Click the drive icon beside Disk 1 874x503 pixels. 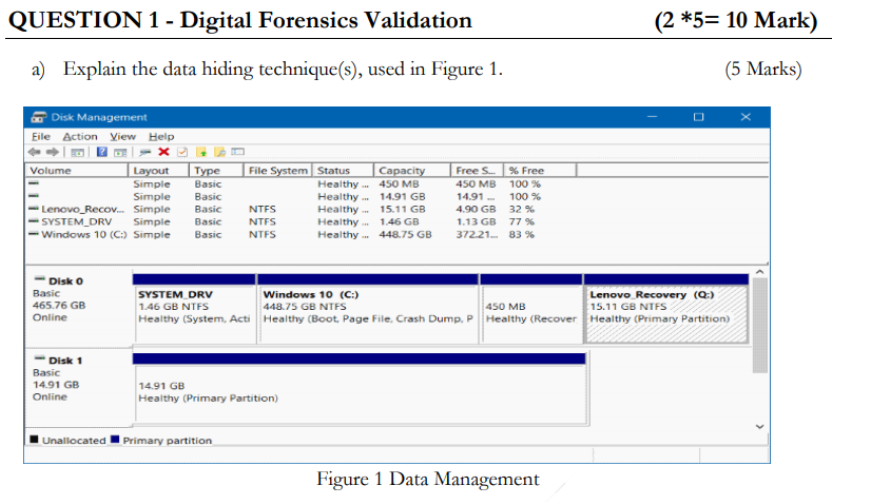coord(40,358)
